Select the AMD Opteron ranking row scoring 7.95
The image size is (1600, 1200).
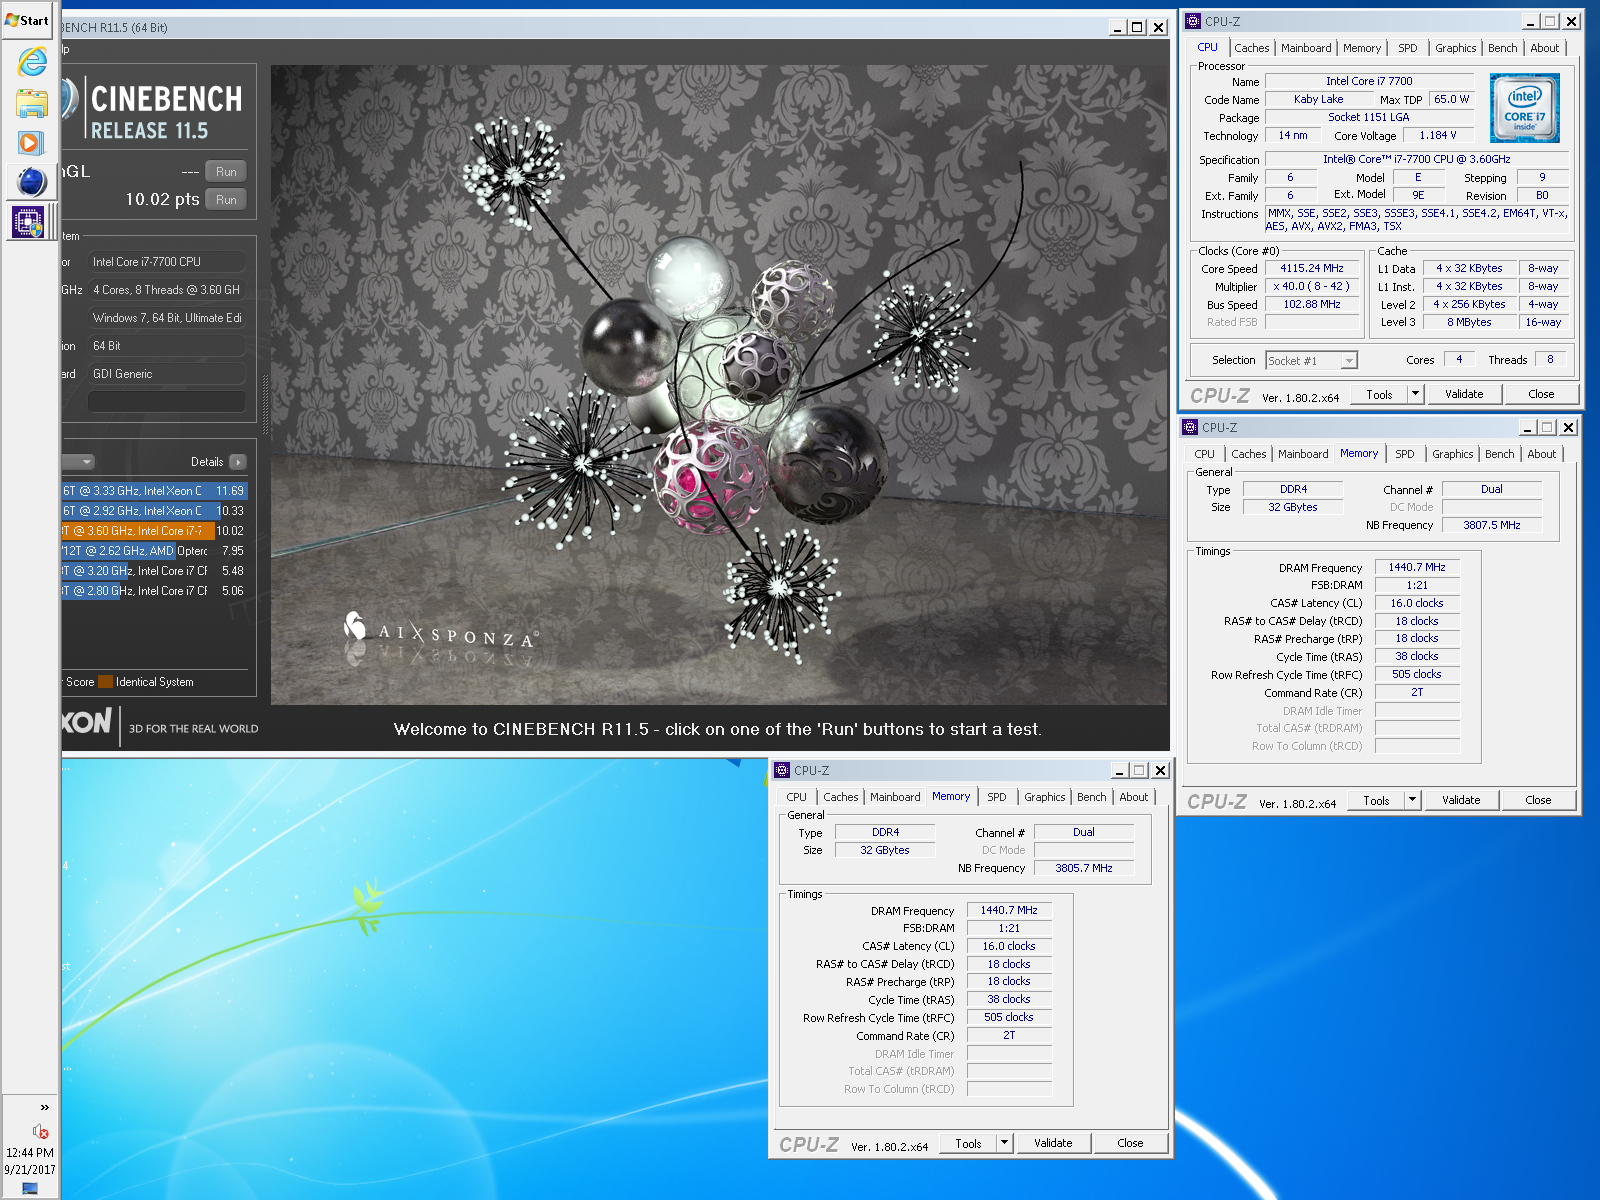[155, 551]
